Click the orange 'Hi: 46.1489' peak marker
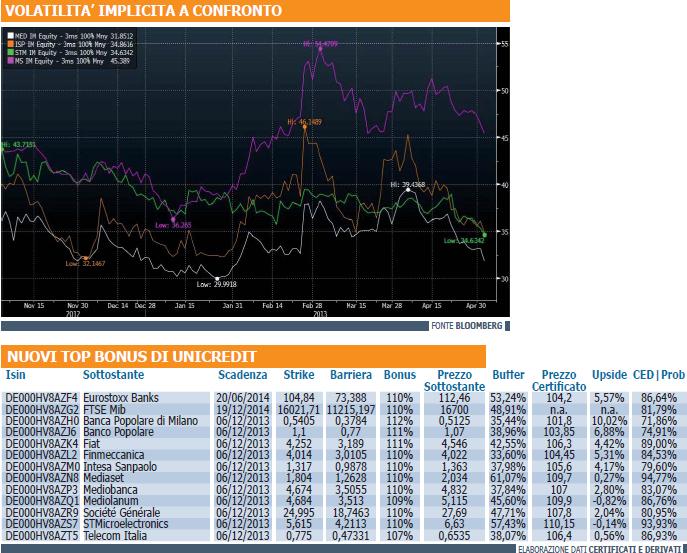Screen dimensions: 687x553 point(305,127)
